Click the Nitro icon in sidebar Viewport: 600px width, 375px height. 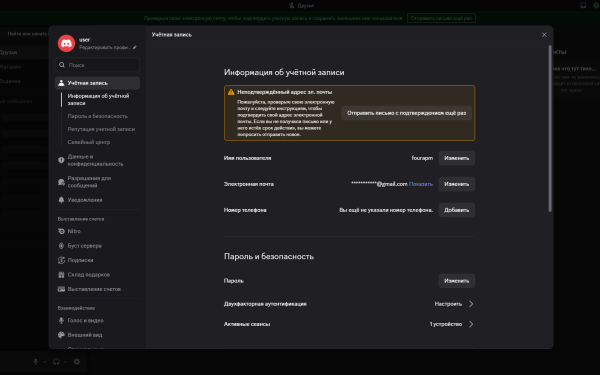[61, 231]
